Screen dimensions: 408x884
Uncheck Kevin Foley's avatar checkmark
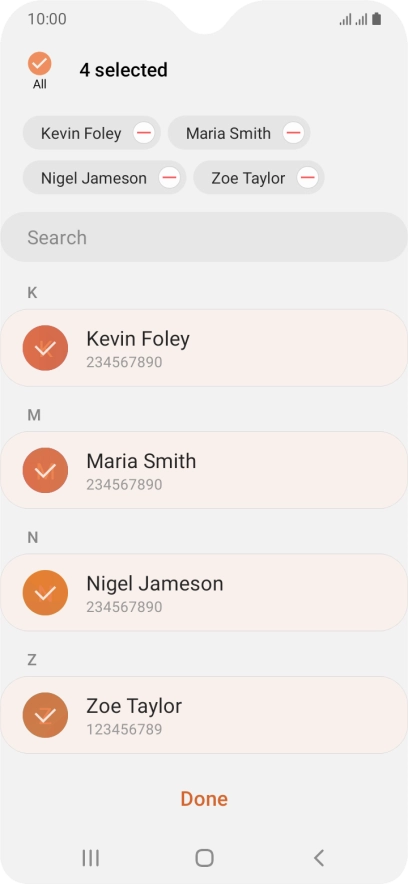(45, 348)
